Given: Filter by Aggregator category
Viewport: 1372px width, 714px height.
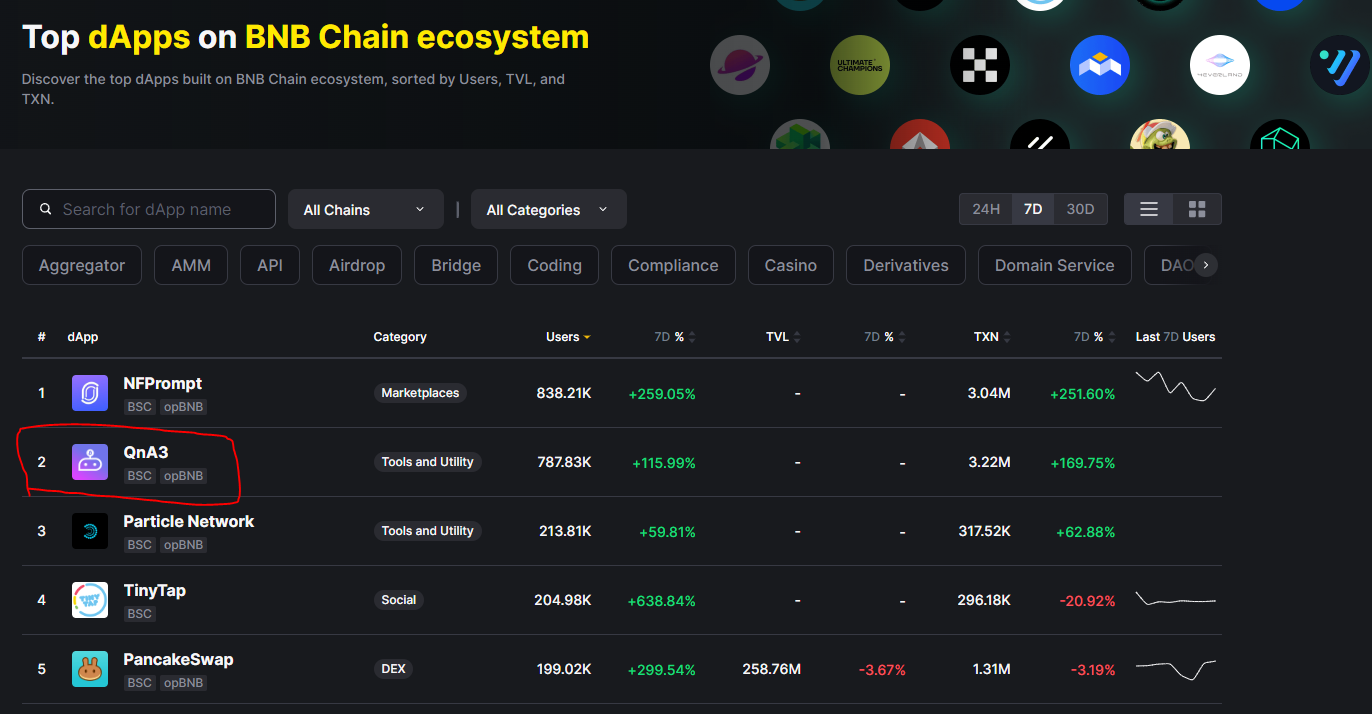Looking at the screenshot, I should pos(82,265).
